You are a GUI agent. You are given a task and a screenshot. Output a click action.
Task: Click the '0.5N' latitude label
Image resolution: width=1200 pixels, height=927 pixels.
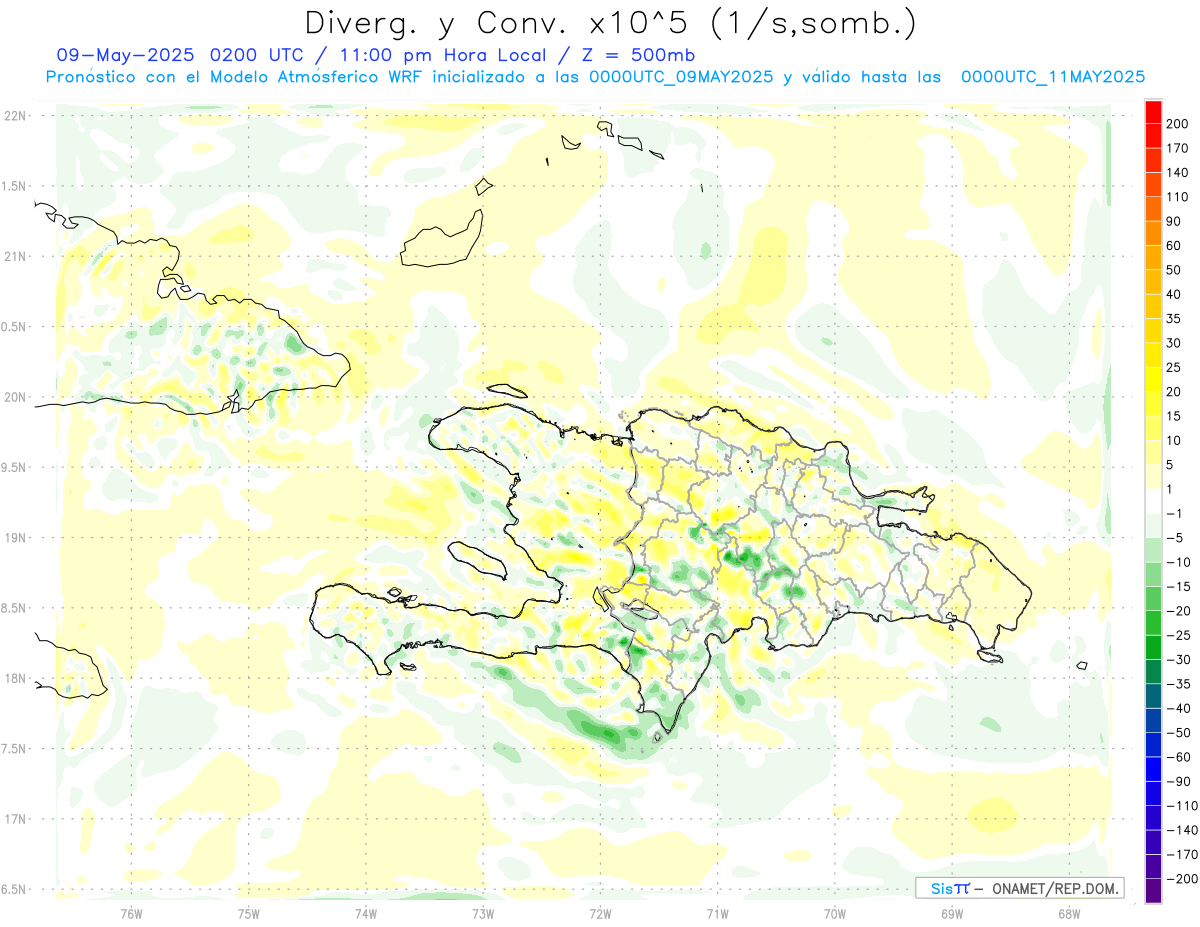15,327
